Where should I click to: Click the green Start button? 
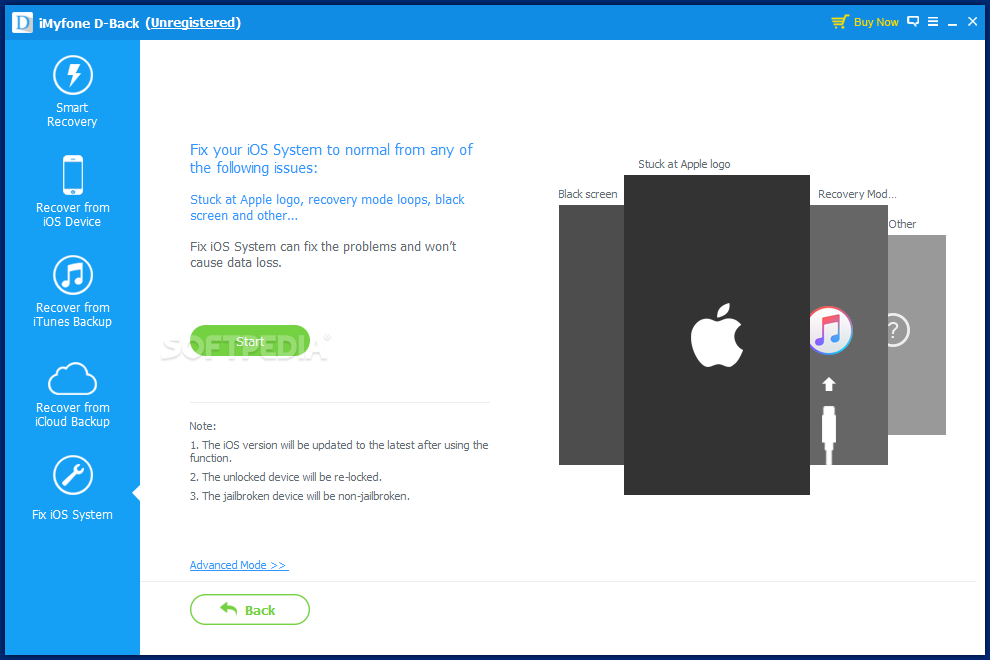250,341
